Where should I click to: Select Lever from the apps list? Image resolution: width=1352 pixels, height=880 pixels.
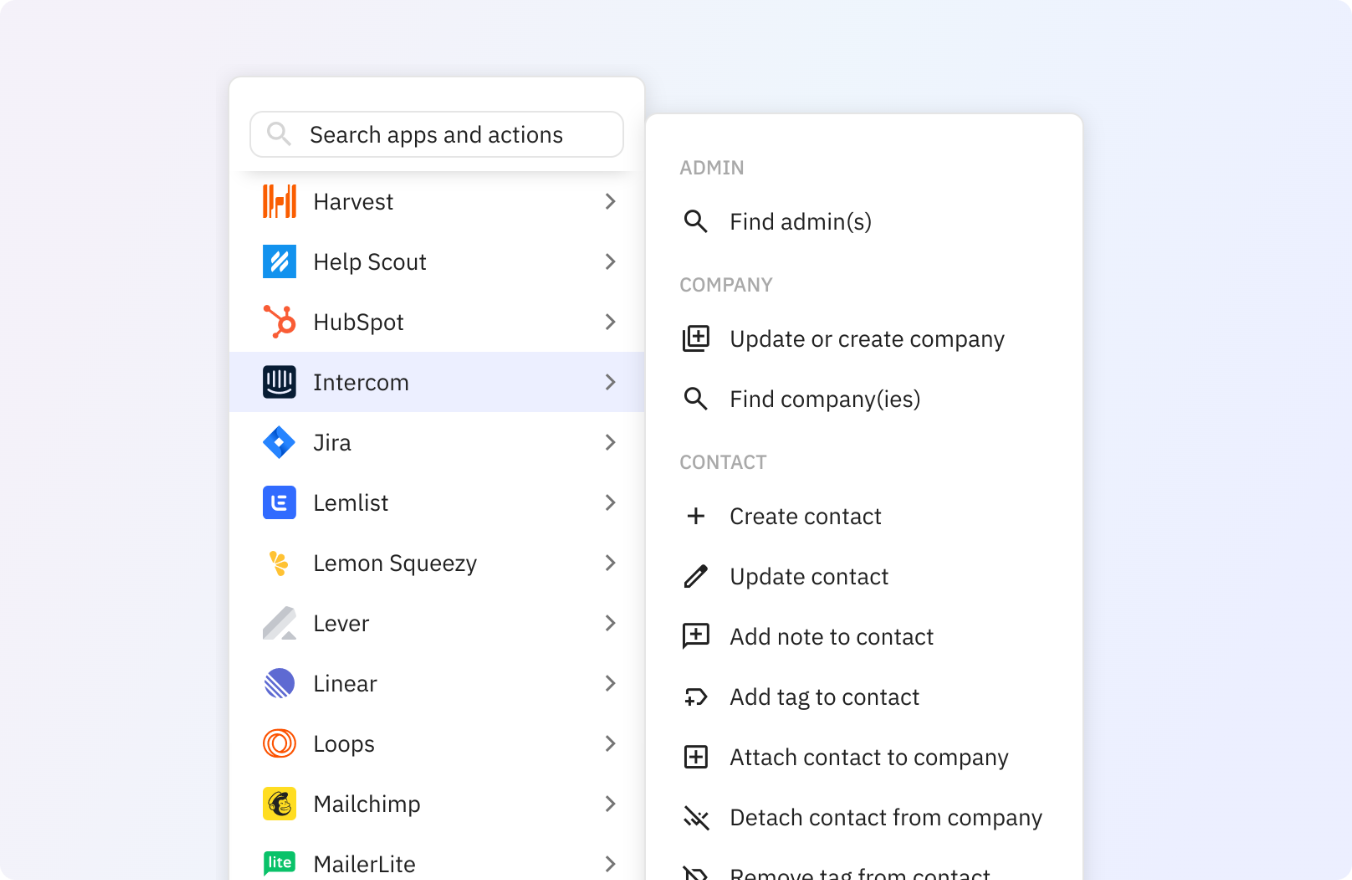(437, 623)
